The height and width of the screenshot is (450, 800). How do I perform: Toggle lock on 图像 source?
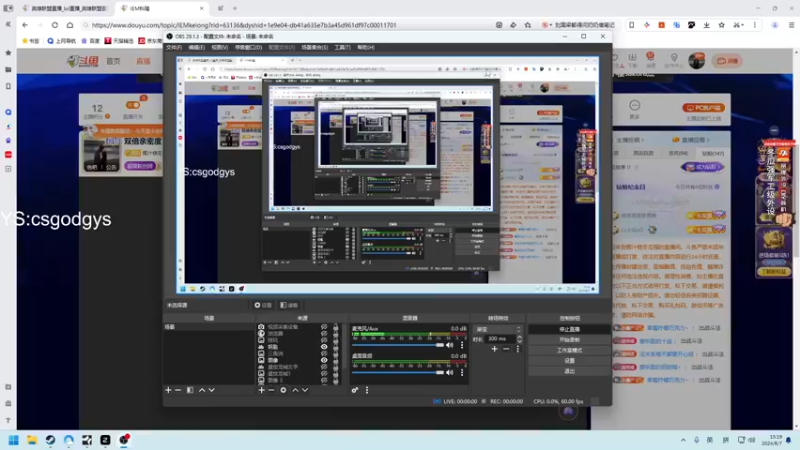335,360
